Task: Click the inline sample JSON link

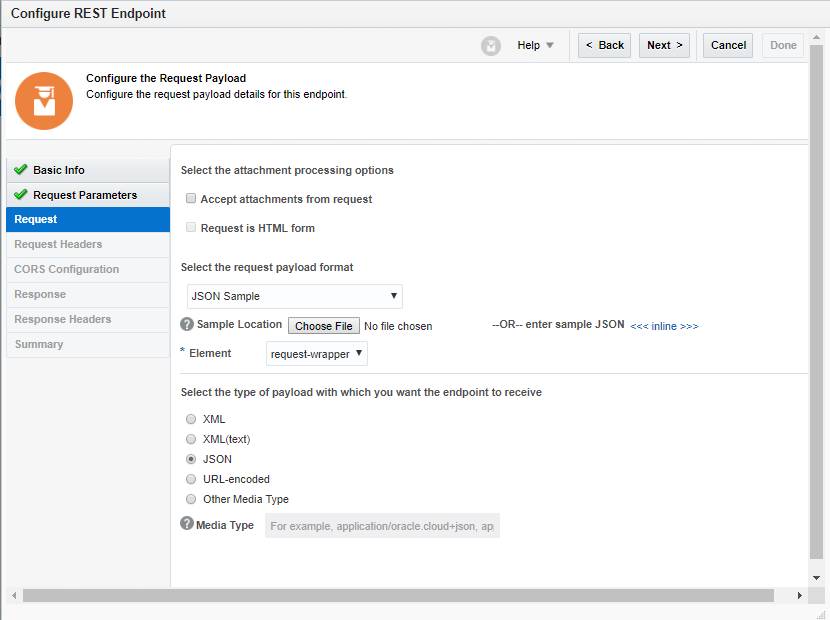Action: (x=664, y=326)
